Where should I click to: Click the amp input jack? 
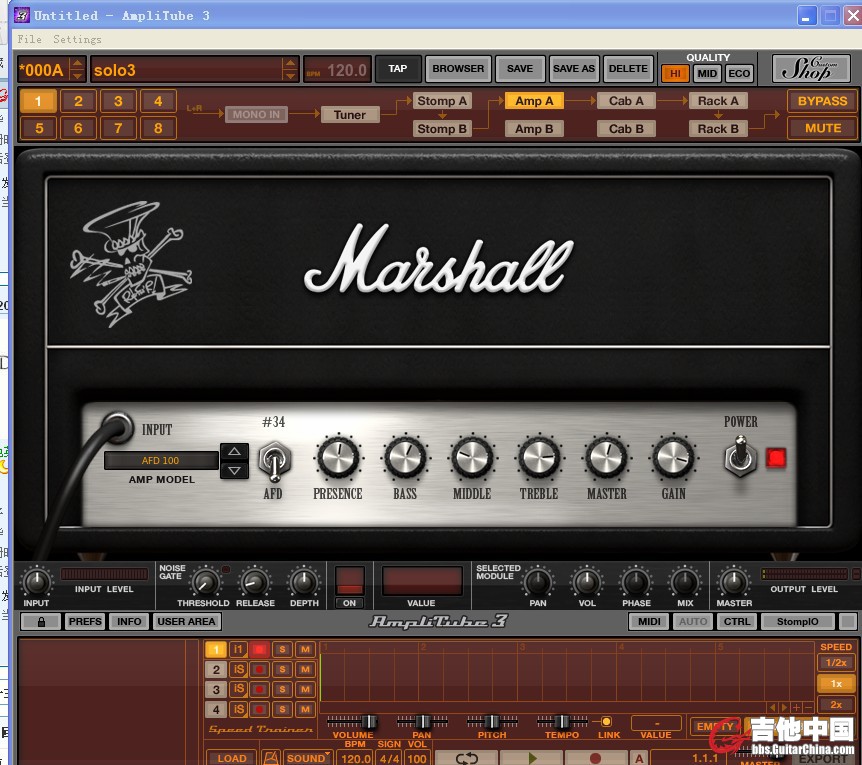(117, 427)
